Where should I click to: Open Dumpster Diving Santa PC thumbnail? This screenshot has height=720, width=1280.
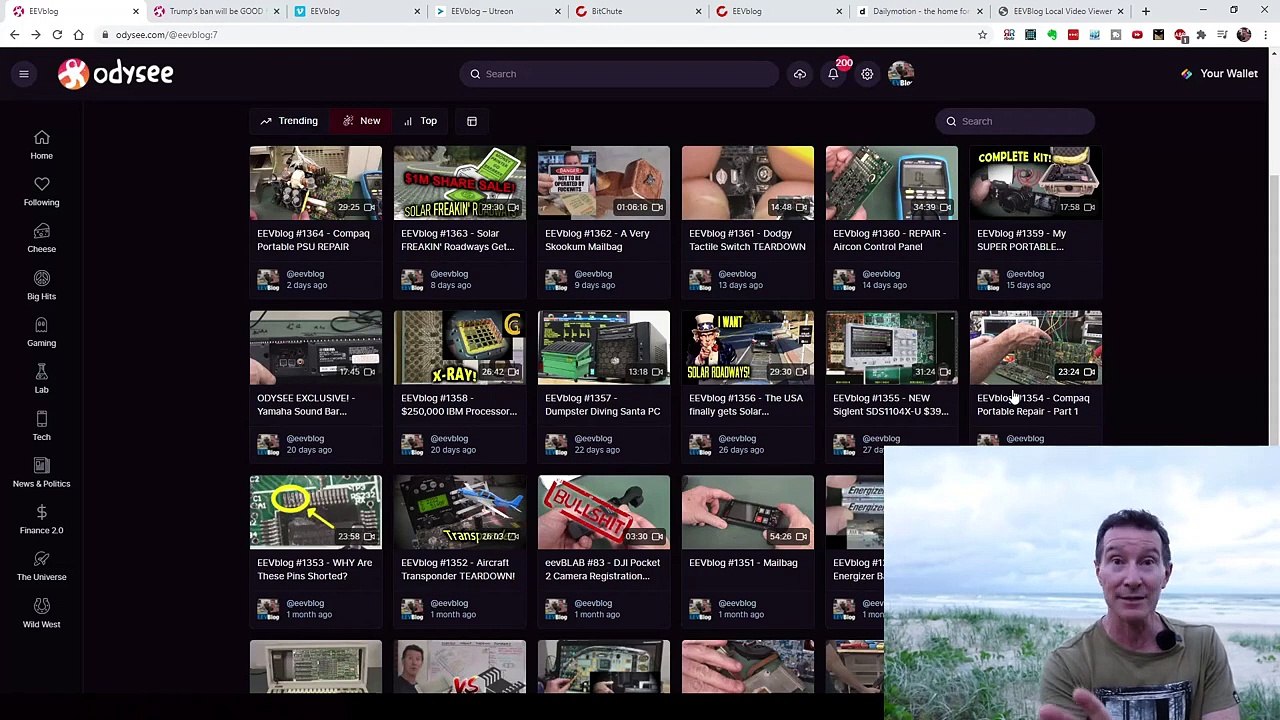604,348
